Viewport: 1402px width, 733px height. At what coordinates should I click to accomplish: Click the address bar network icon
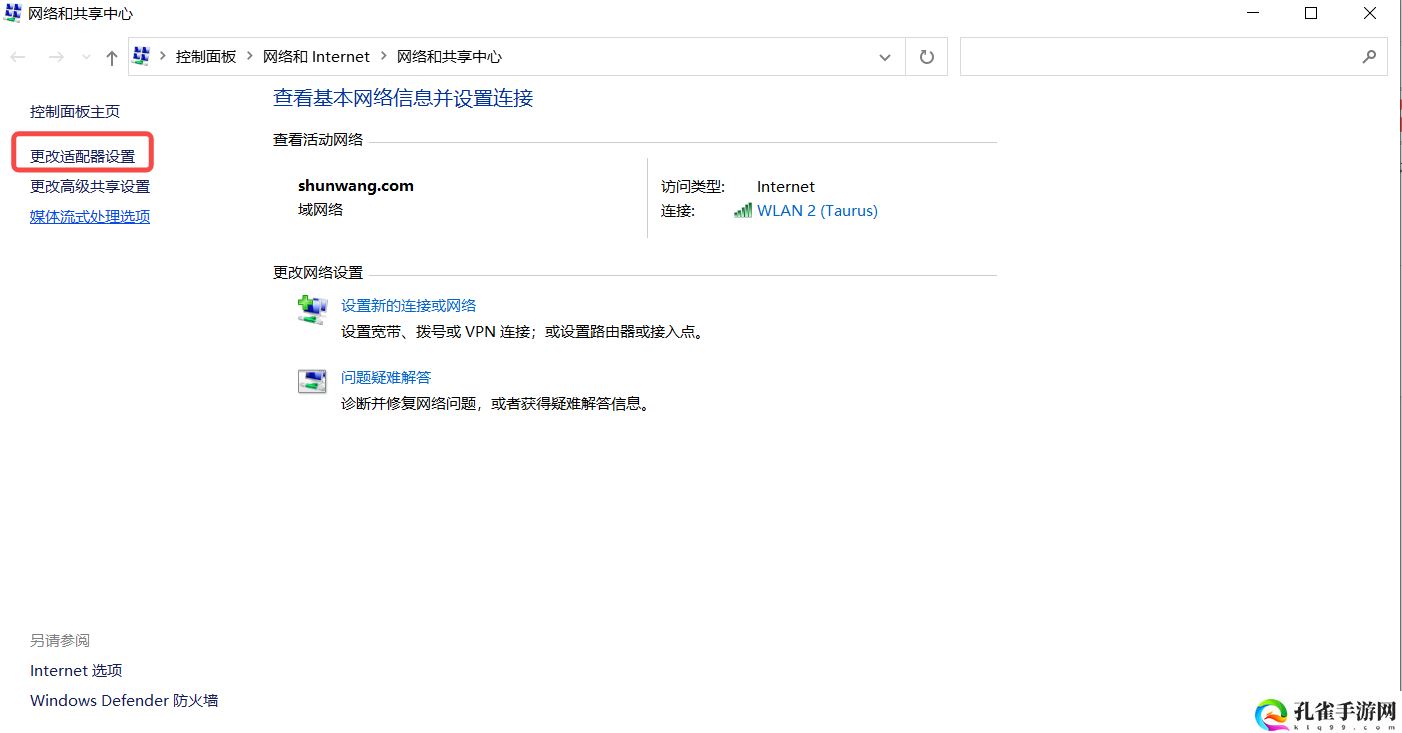tap(142, 56)
